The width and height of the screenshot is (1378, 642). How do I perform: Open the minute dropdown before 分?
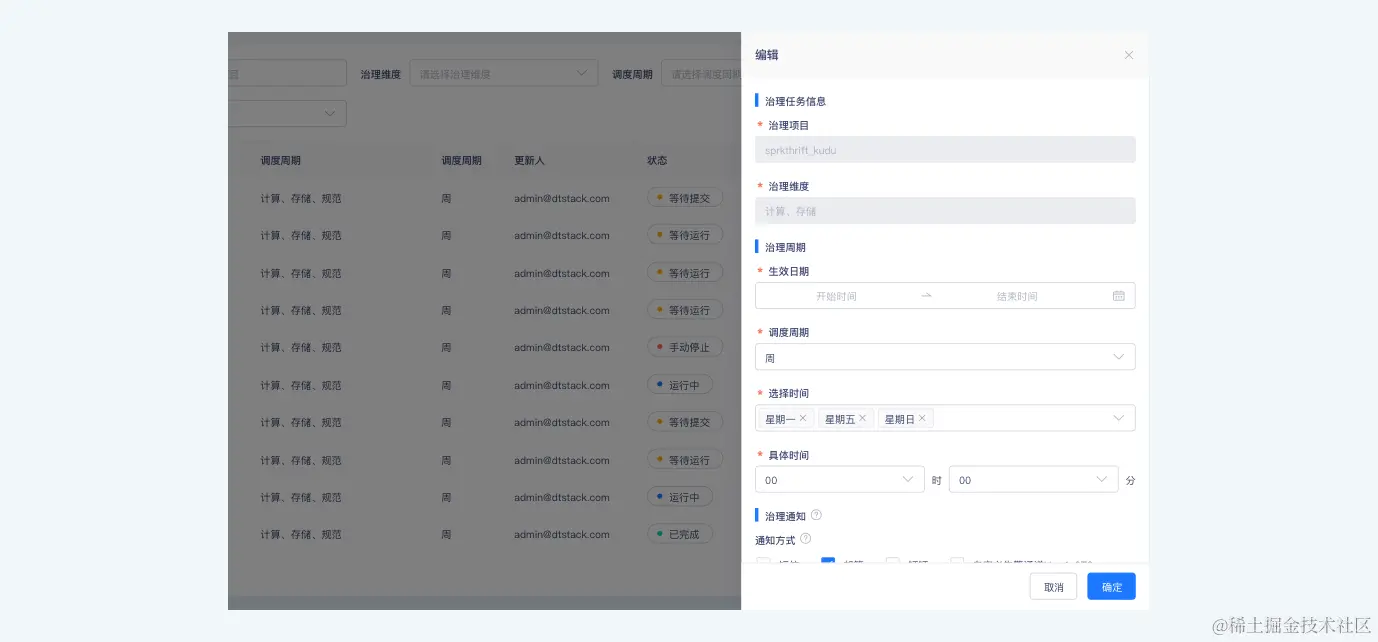point(1033,480)
